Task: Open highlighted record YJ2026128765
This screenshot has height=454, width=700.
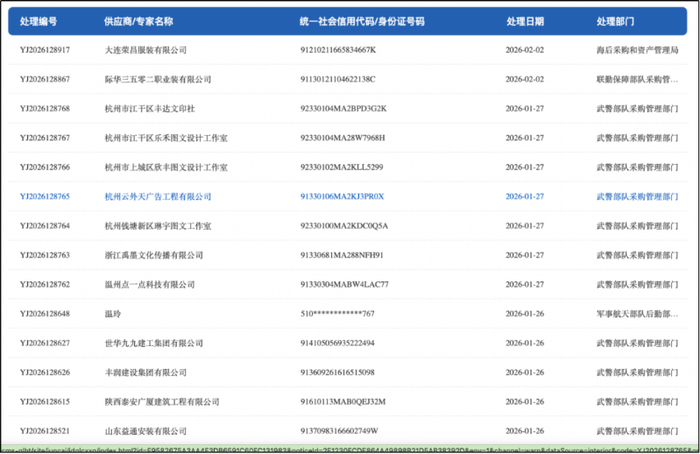Action: (x=45, y=196)
